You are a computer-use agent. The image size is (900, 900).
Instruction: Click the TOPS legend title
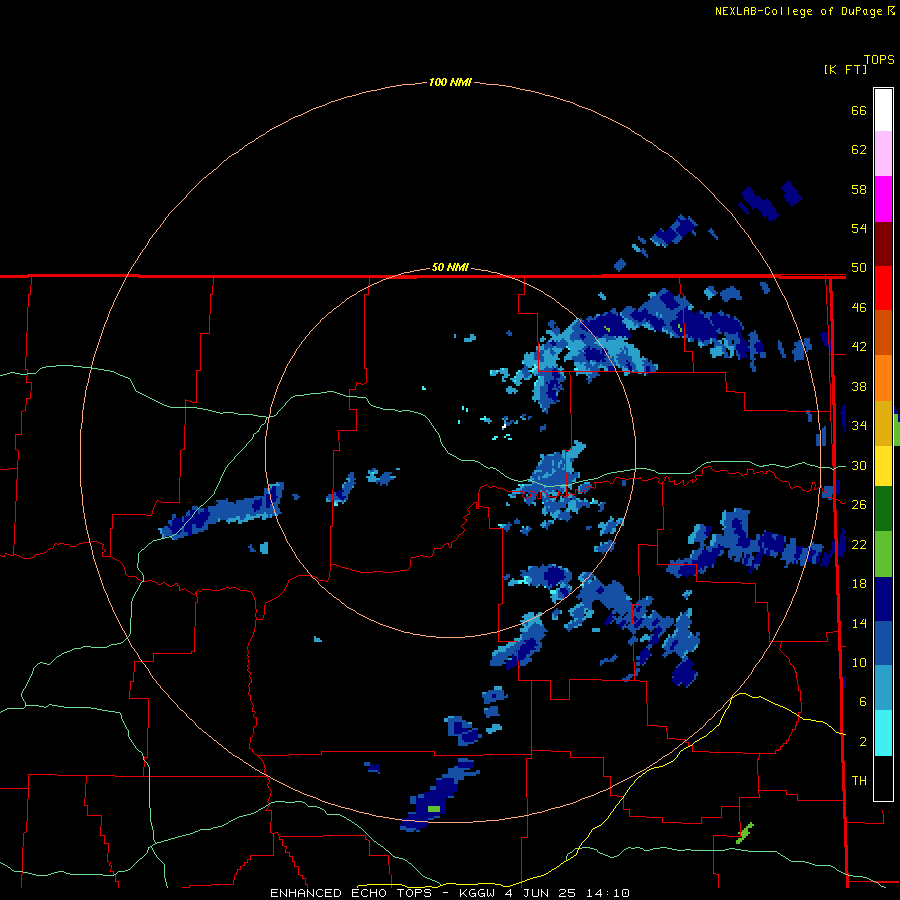pos(879,60)
